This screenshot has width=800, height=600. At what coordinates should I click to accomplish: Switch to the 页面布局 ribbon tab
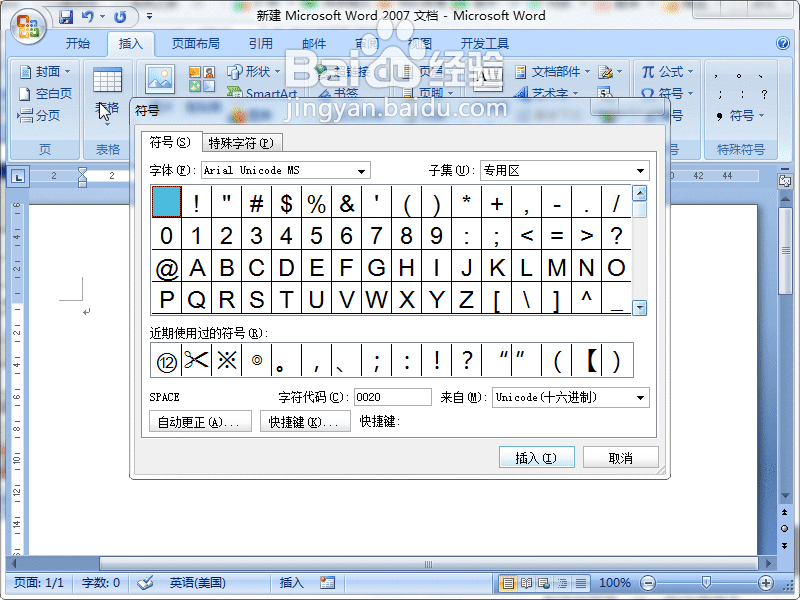click(195, 43)
